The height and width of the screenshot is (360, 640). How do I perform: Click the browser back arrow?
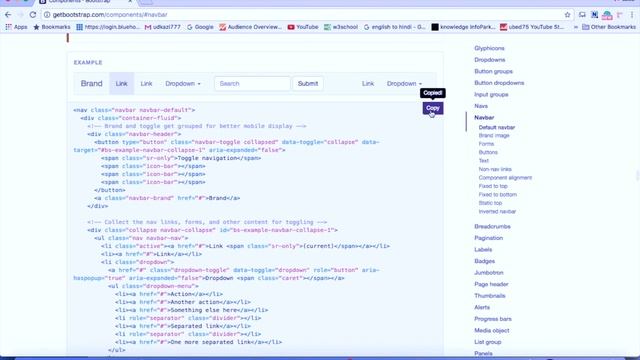tap(8, 15)
